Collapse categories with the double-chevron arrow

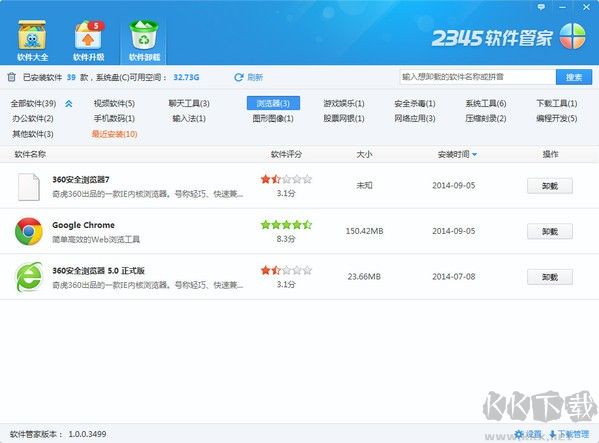pyautogui.click(x=69, y=103)
